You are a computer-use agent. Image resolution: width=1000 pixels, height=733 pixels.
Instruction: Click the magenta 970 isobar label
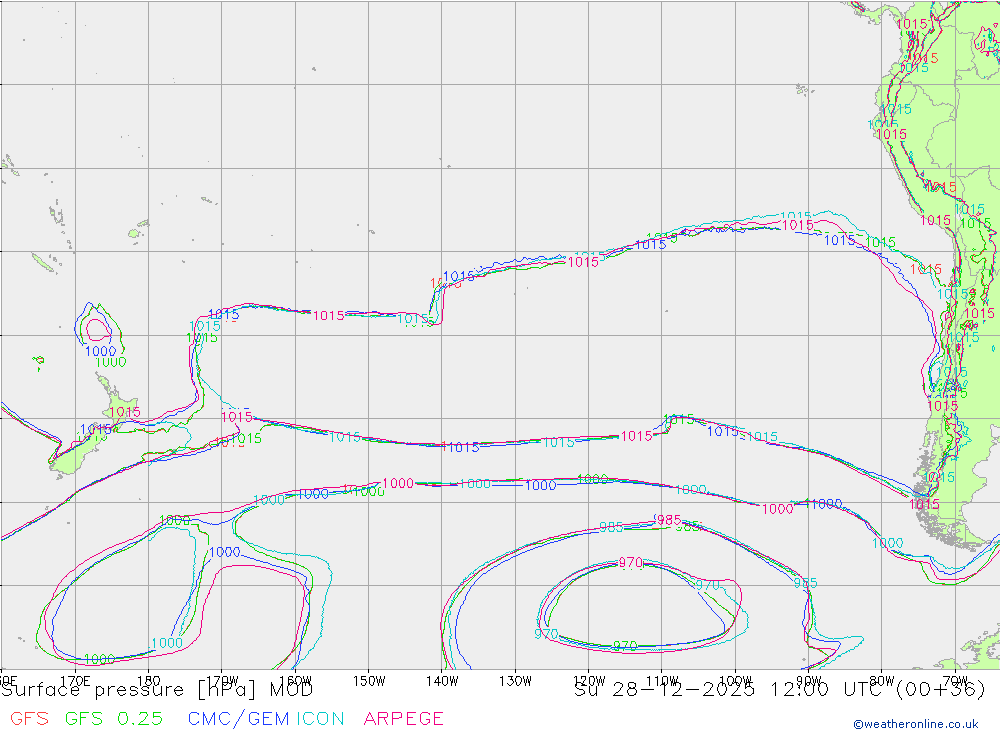click(630, 563)
